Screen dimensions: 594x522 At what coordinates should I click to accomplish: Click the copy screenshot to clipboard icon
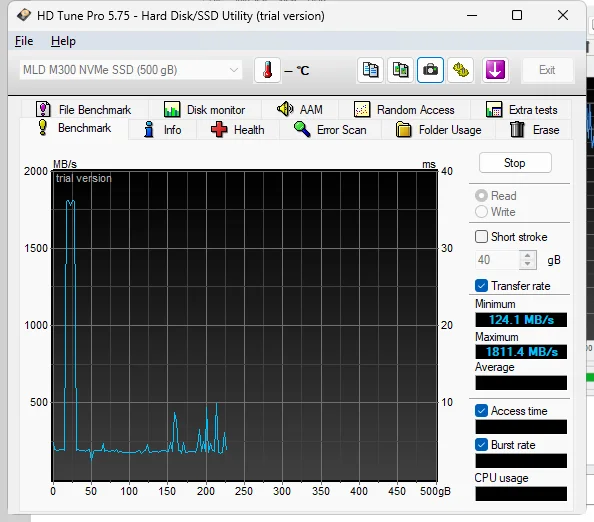[x=400, y=70]
